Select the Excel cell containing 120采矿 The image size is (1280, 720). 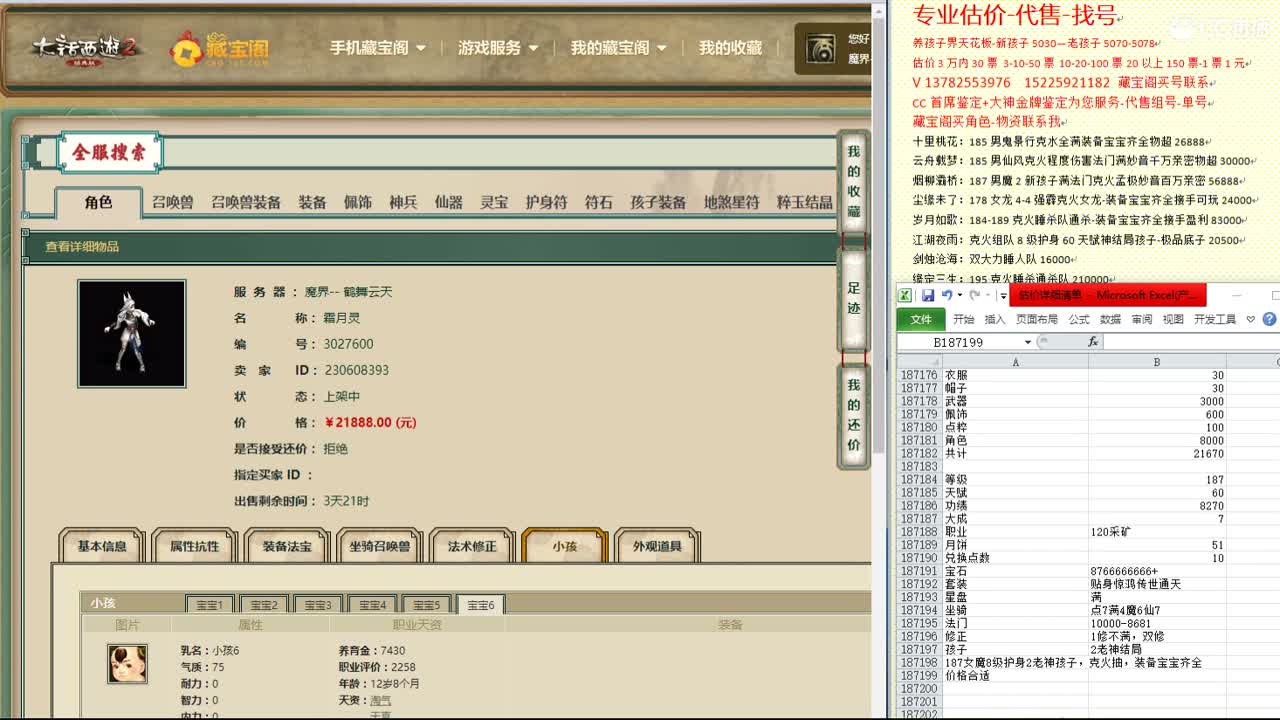click(x=1157, y=532)
